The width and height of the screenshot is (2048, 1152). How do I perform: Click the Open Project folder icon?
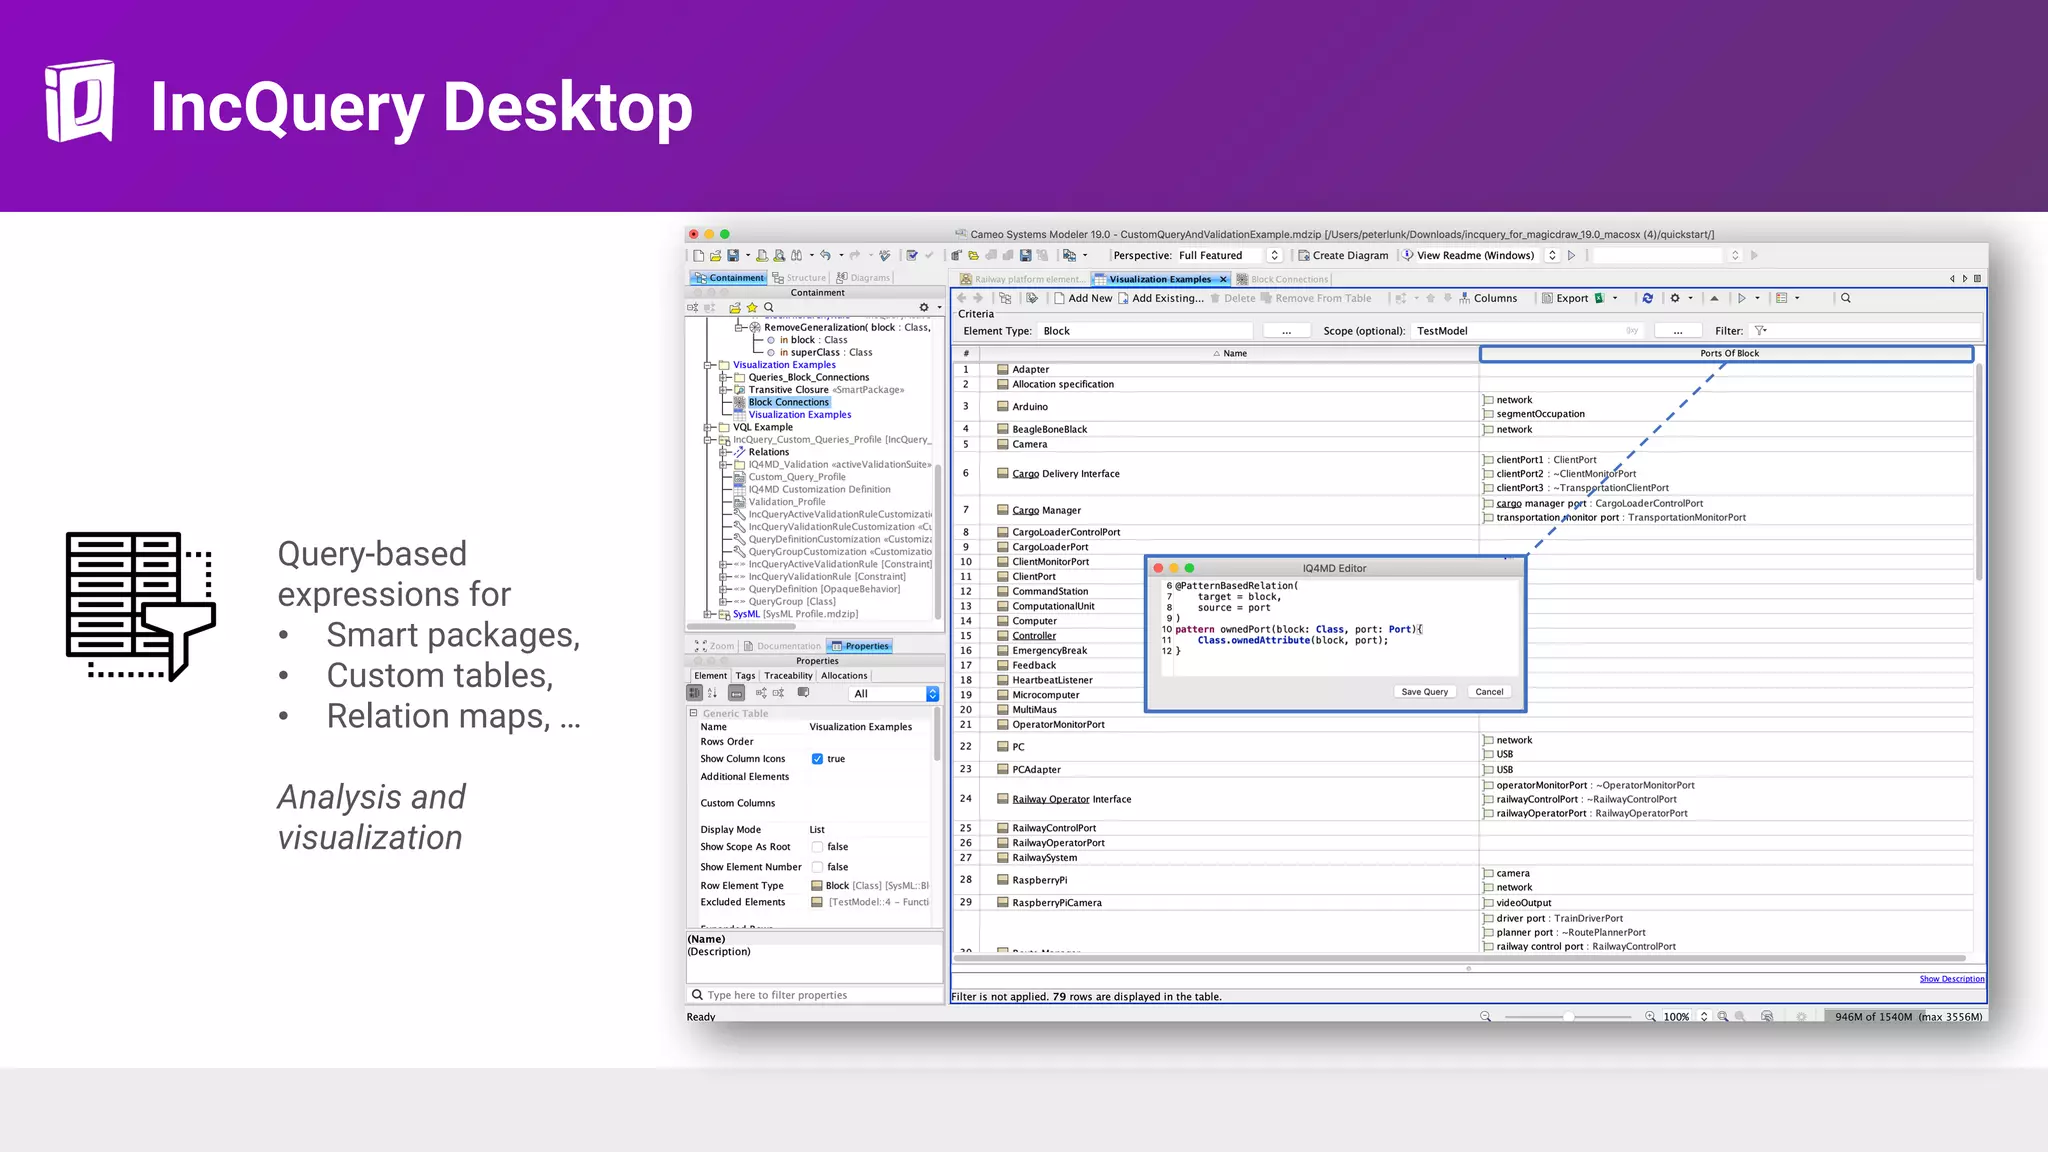coord(715,256)
